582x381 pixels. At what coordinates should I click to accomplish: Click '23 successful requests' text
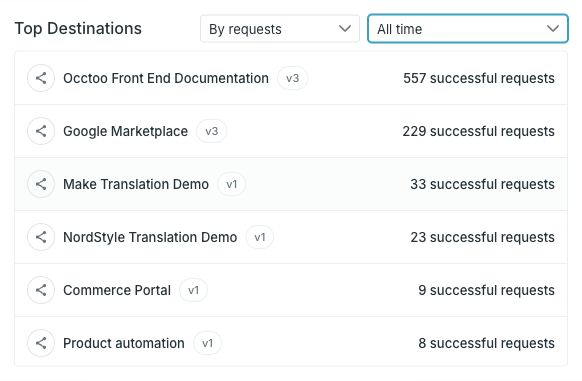point(482,237)
